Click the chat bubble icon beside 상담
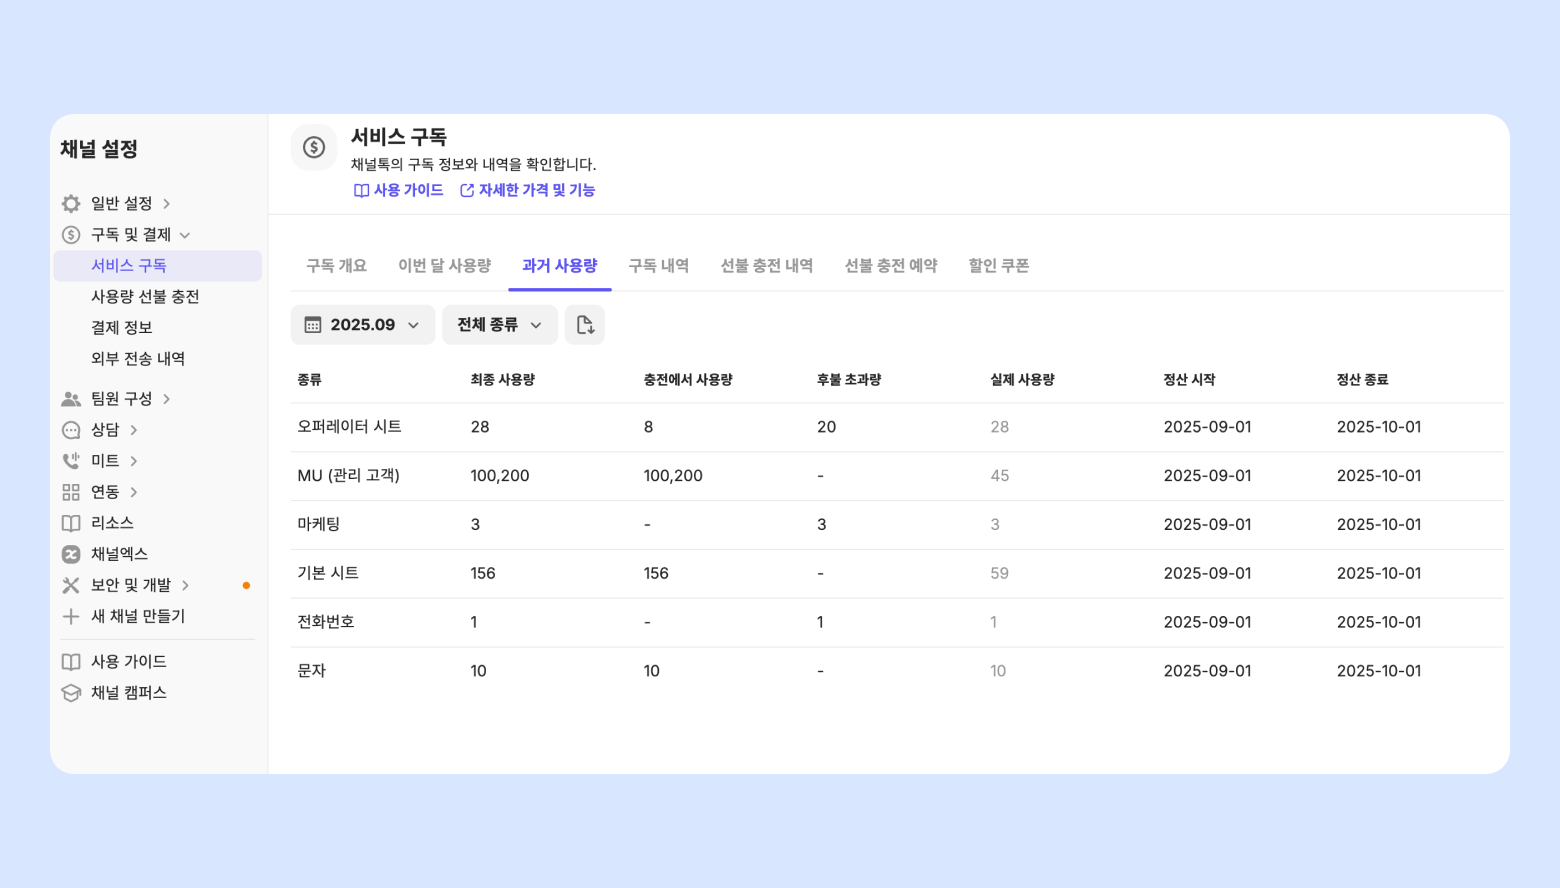This screenshot has width=1560, height=888. (x=71, y=430)
